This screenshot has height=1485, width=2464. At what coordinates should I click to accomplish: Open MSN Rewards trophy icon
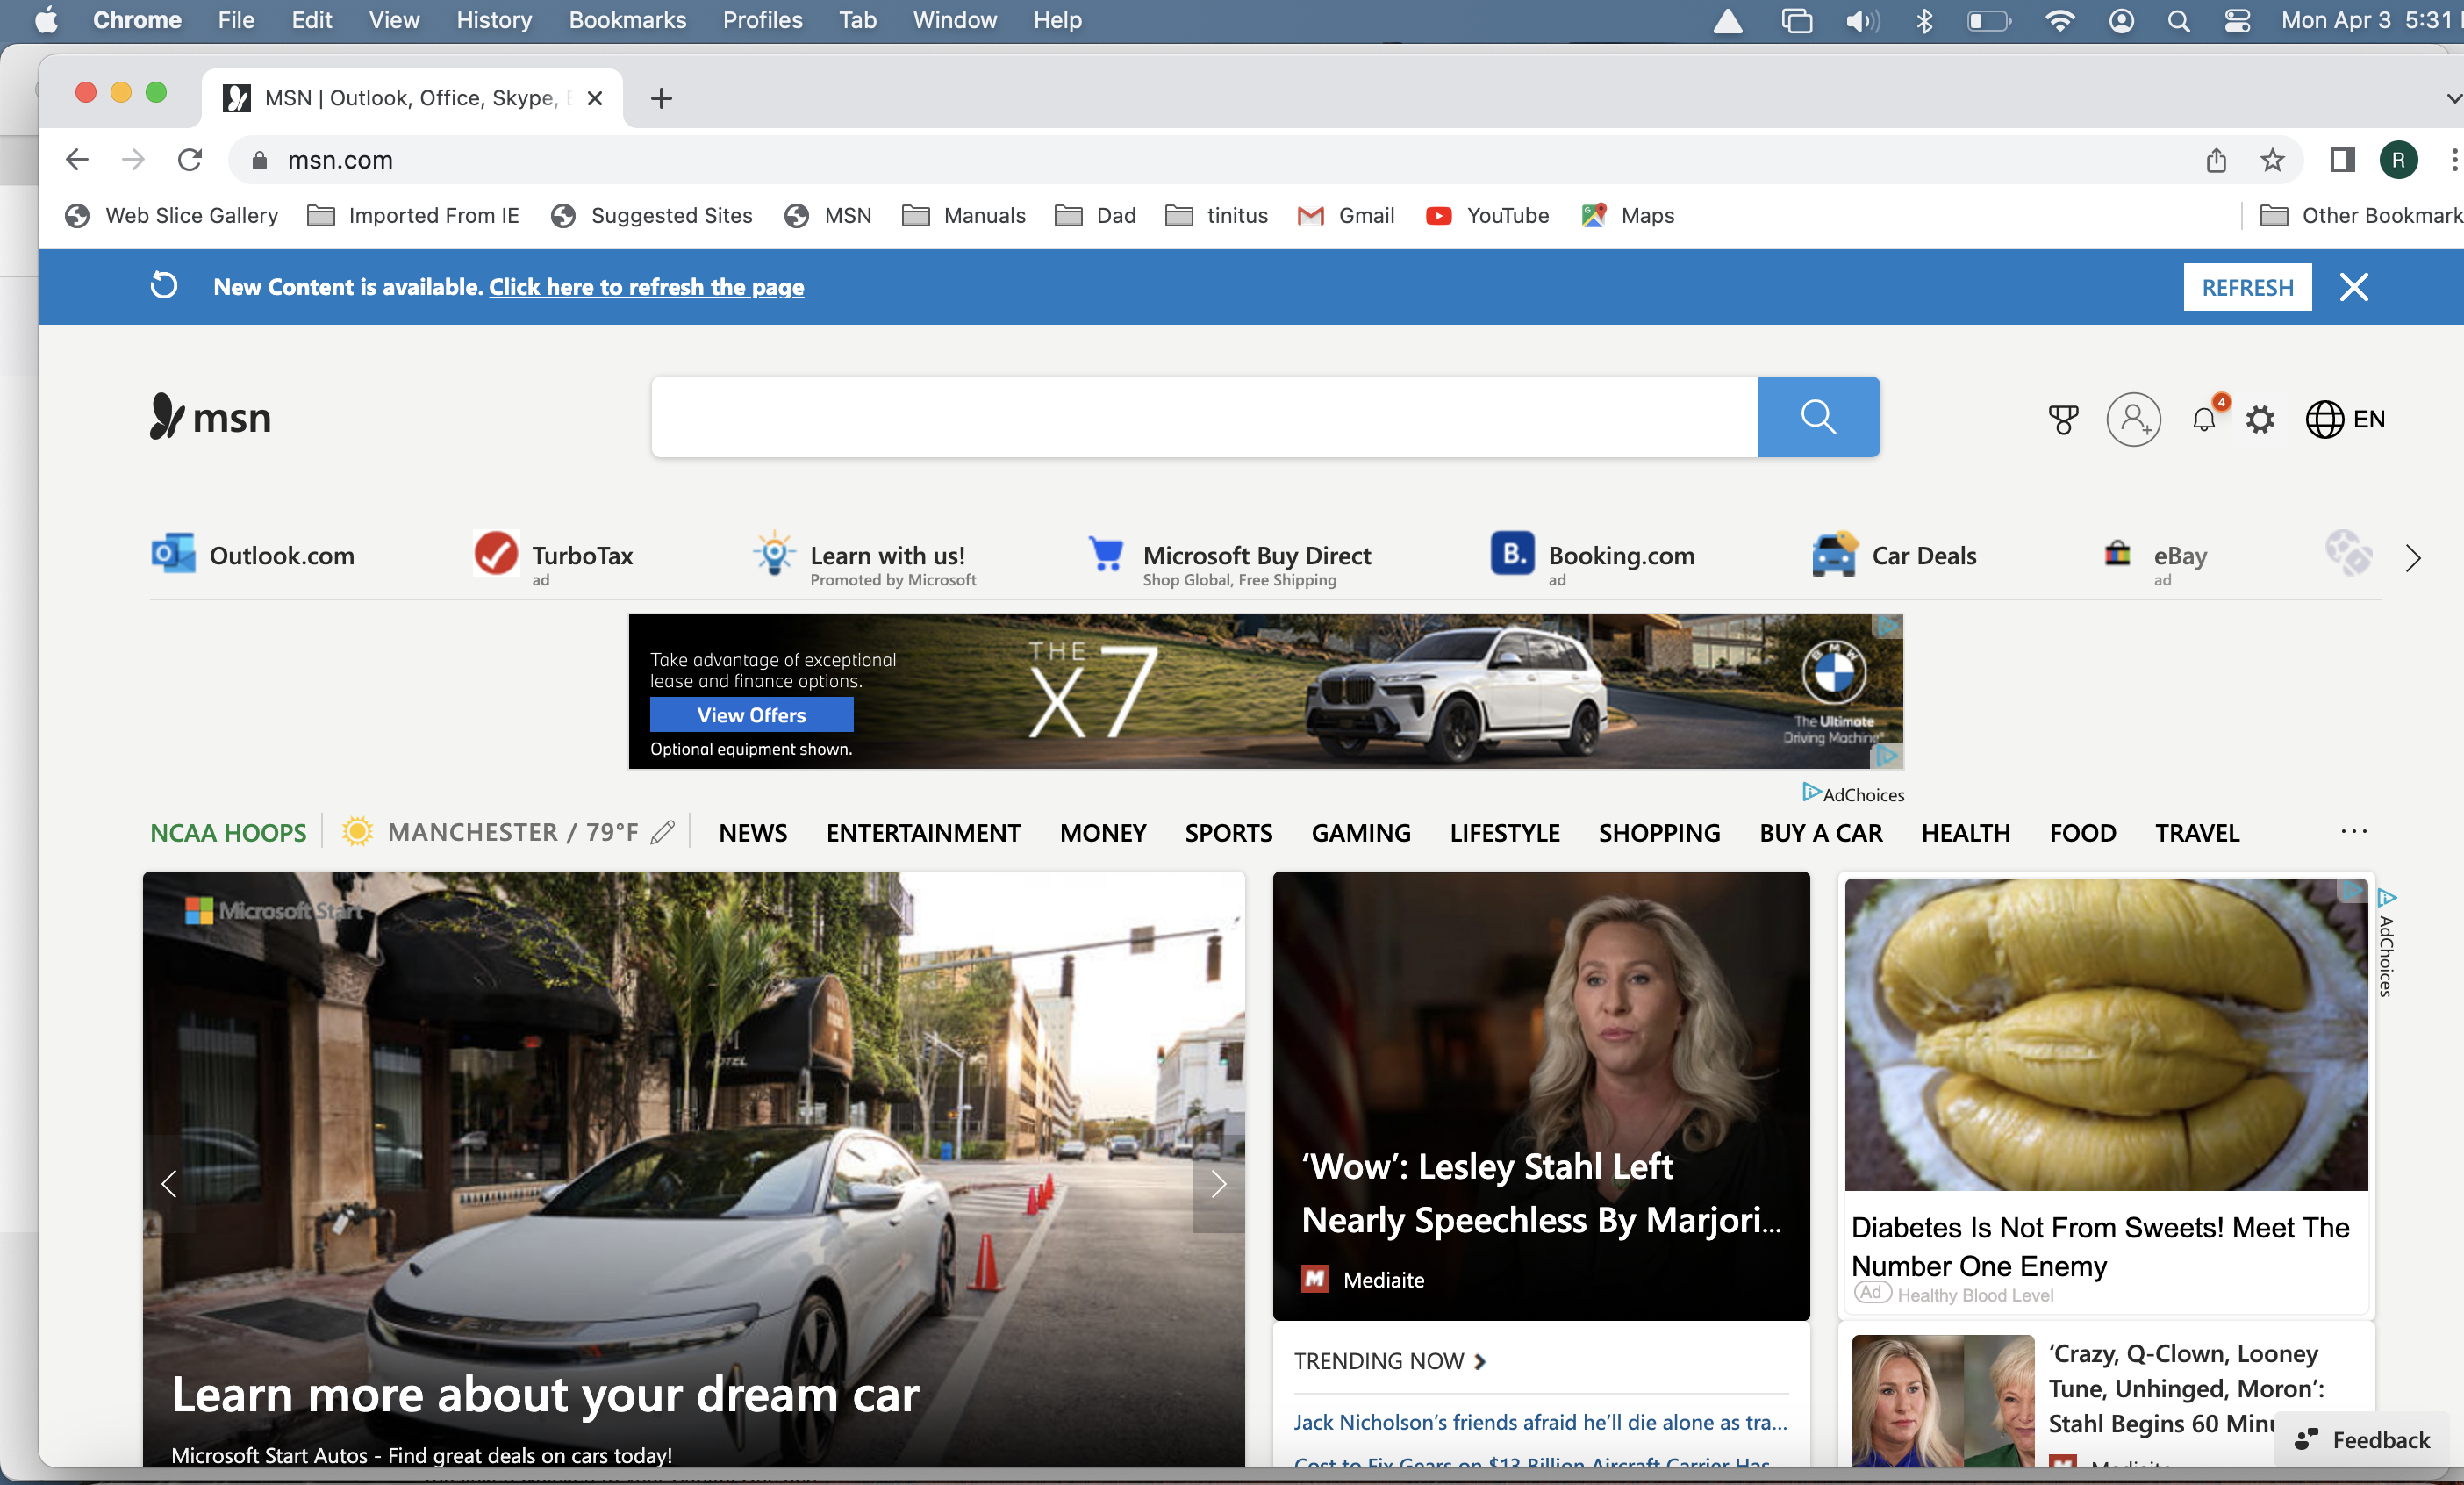click(2062, 419)
